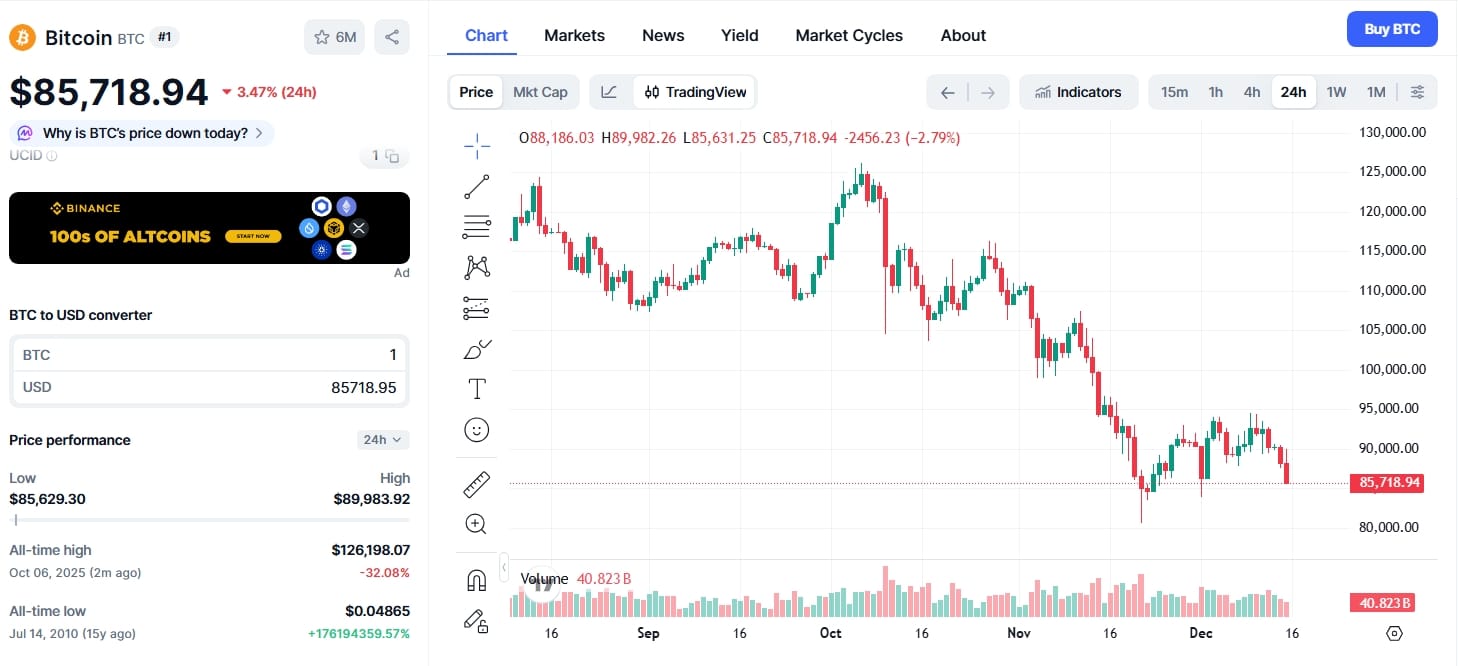Open the line chart type selector
This screenshot has width=1458, height=666.
point(609,91)
